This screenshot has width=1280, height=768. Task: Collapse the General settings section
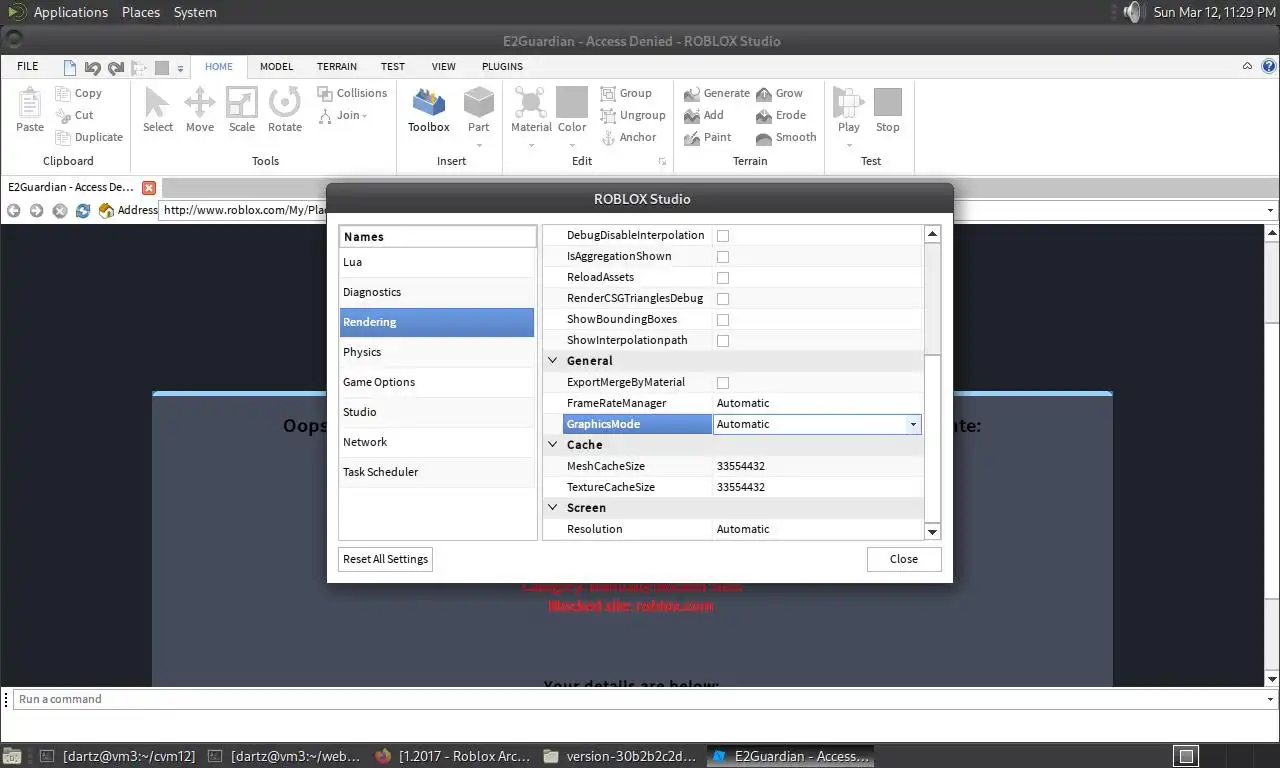[x=553, y=361]
